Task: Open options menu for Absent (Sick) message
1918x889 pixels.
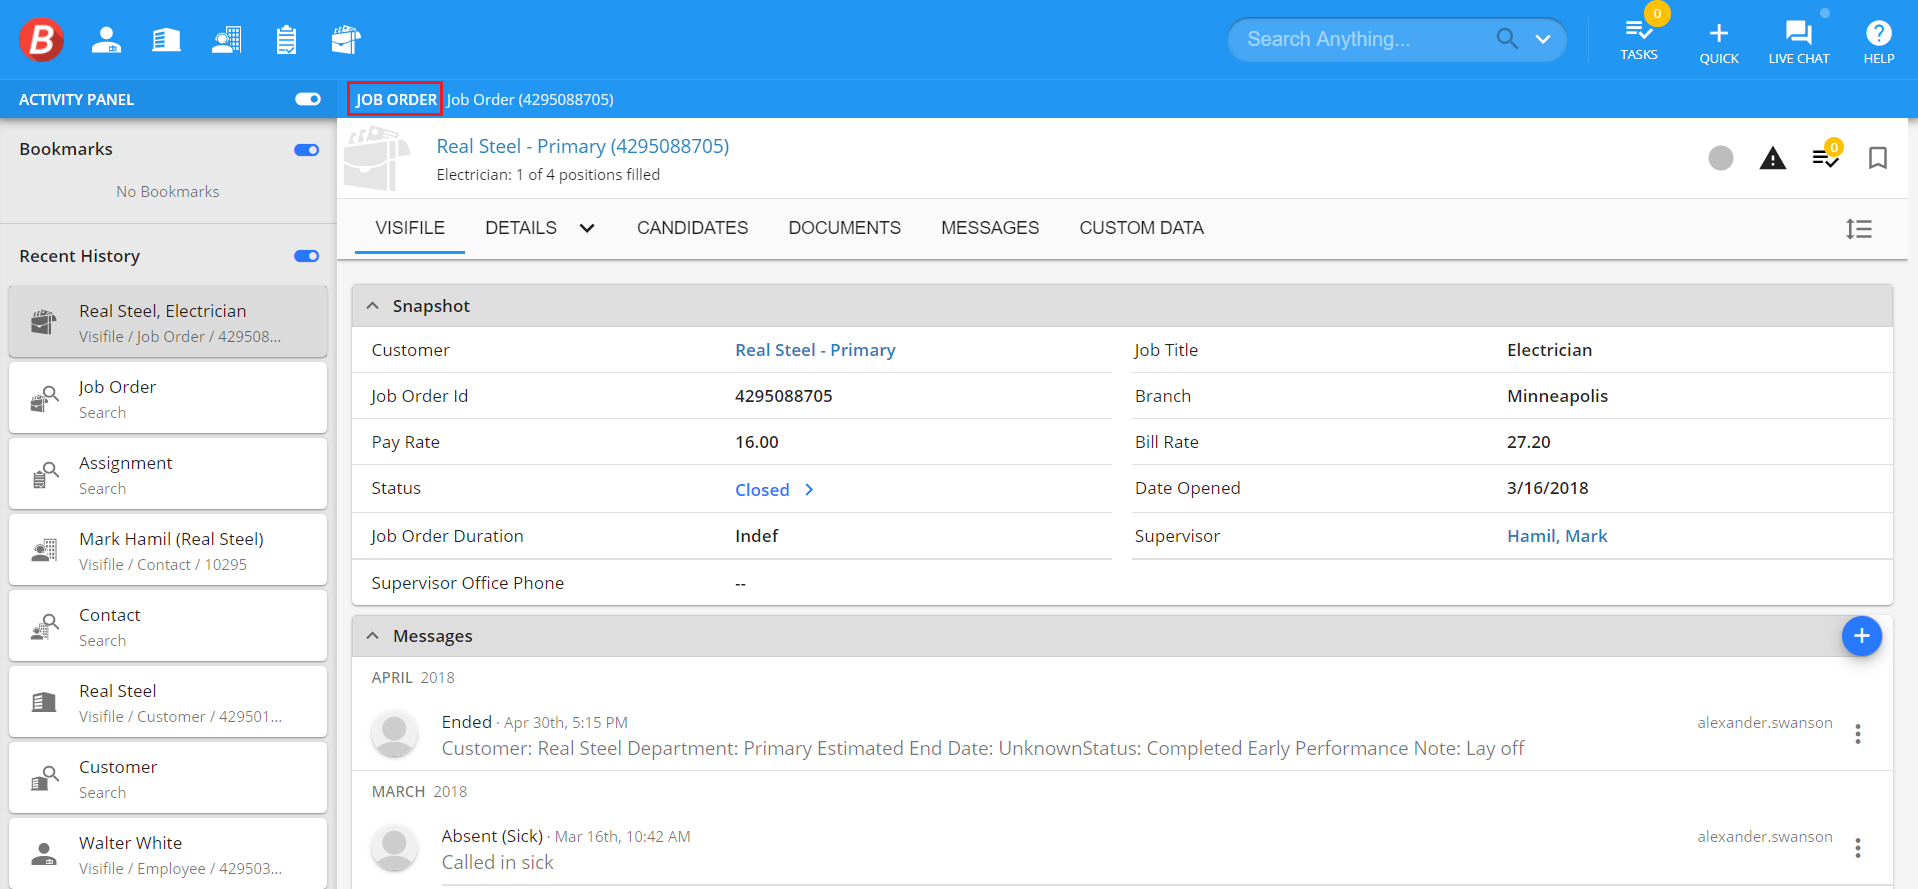Action: pos(1858,848)
